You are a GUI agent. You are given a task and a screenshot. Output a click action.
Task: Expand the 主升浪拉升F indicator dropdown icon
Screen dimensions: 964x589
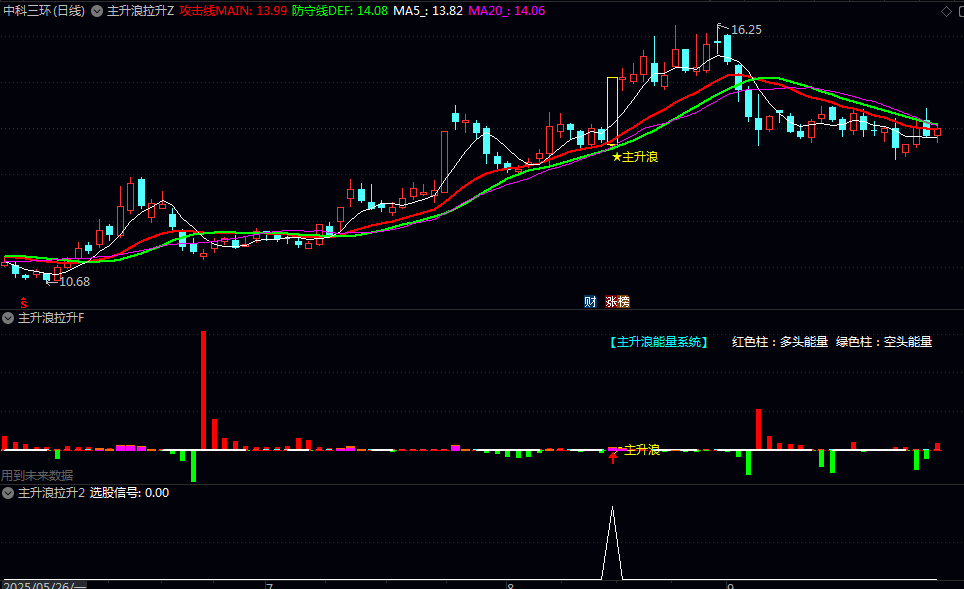8,318
